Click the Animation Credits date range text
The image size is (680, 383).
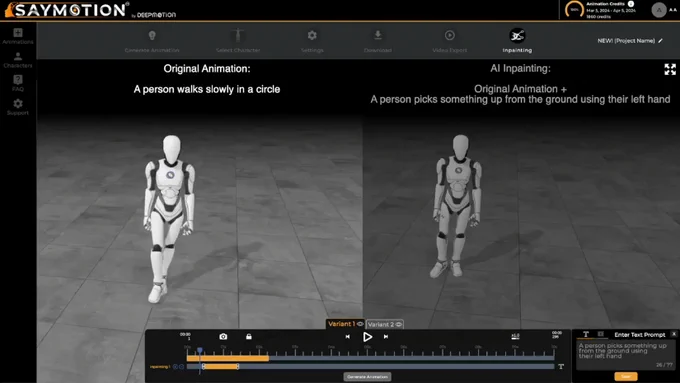[611, 10]
